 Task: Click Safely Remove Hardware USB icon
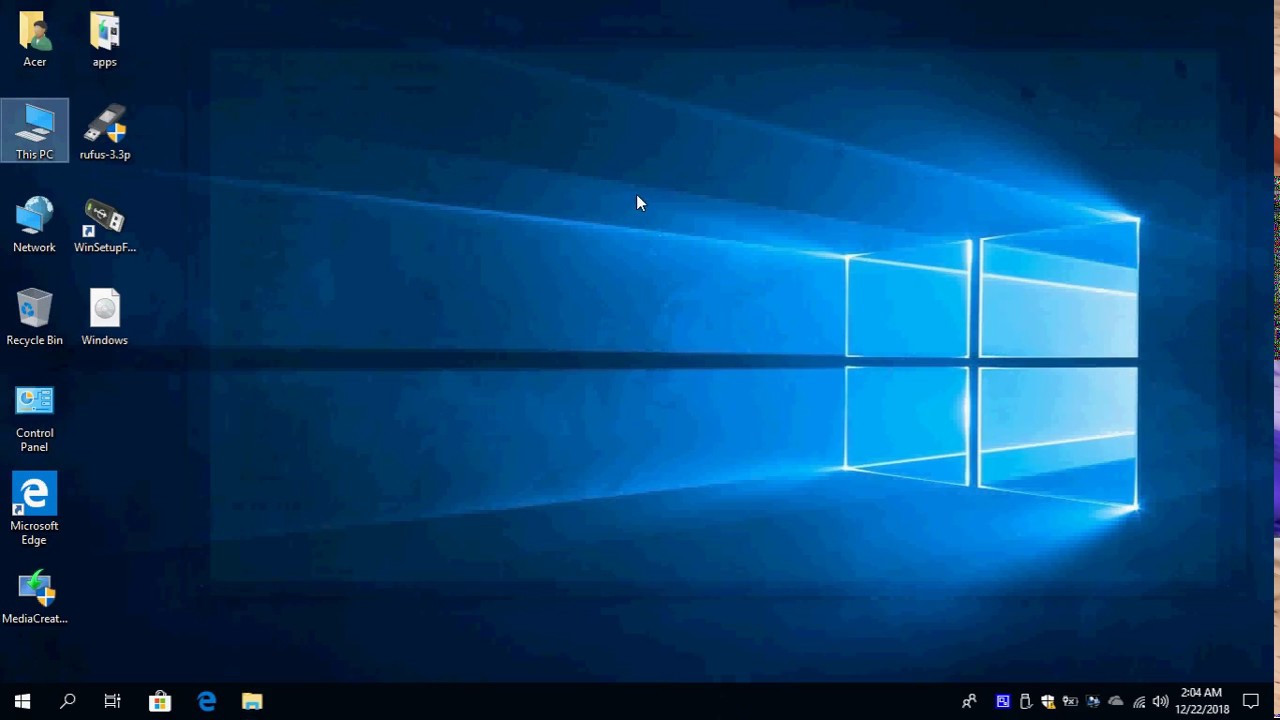click(1025, 701)
